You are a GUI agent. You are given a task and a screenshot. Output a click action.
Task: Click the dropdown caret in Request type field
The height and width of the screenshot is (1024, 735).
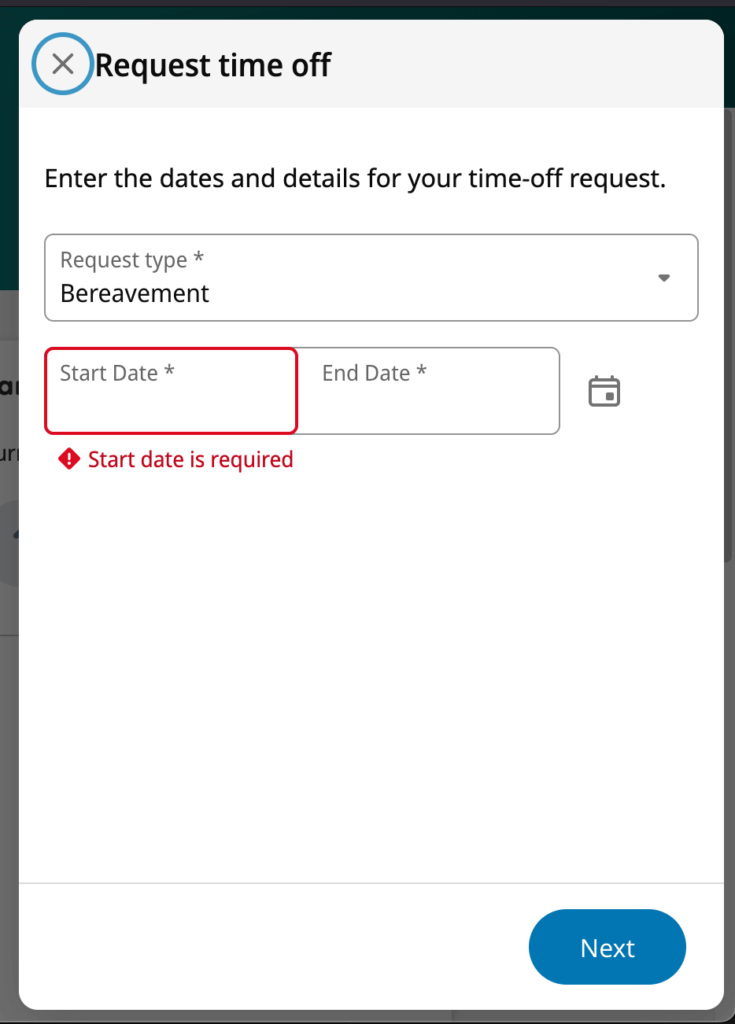663,278
